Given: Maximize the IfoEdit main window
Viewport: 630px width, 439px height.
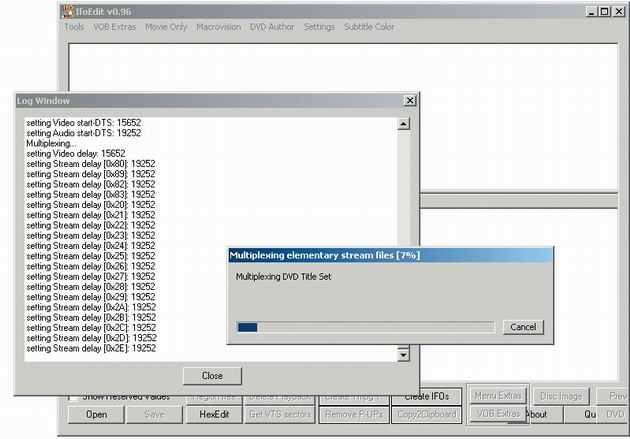Looking at the screenshot, I should (605, 11).
